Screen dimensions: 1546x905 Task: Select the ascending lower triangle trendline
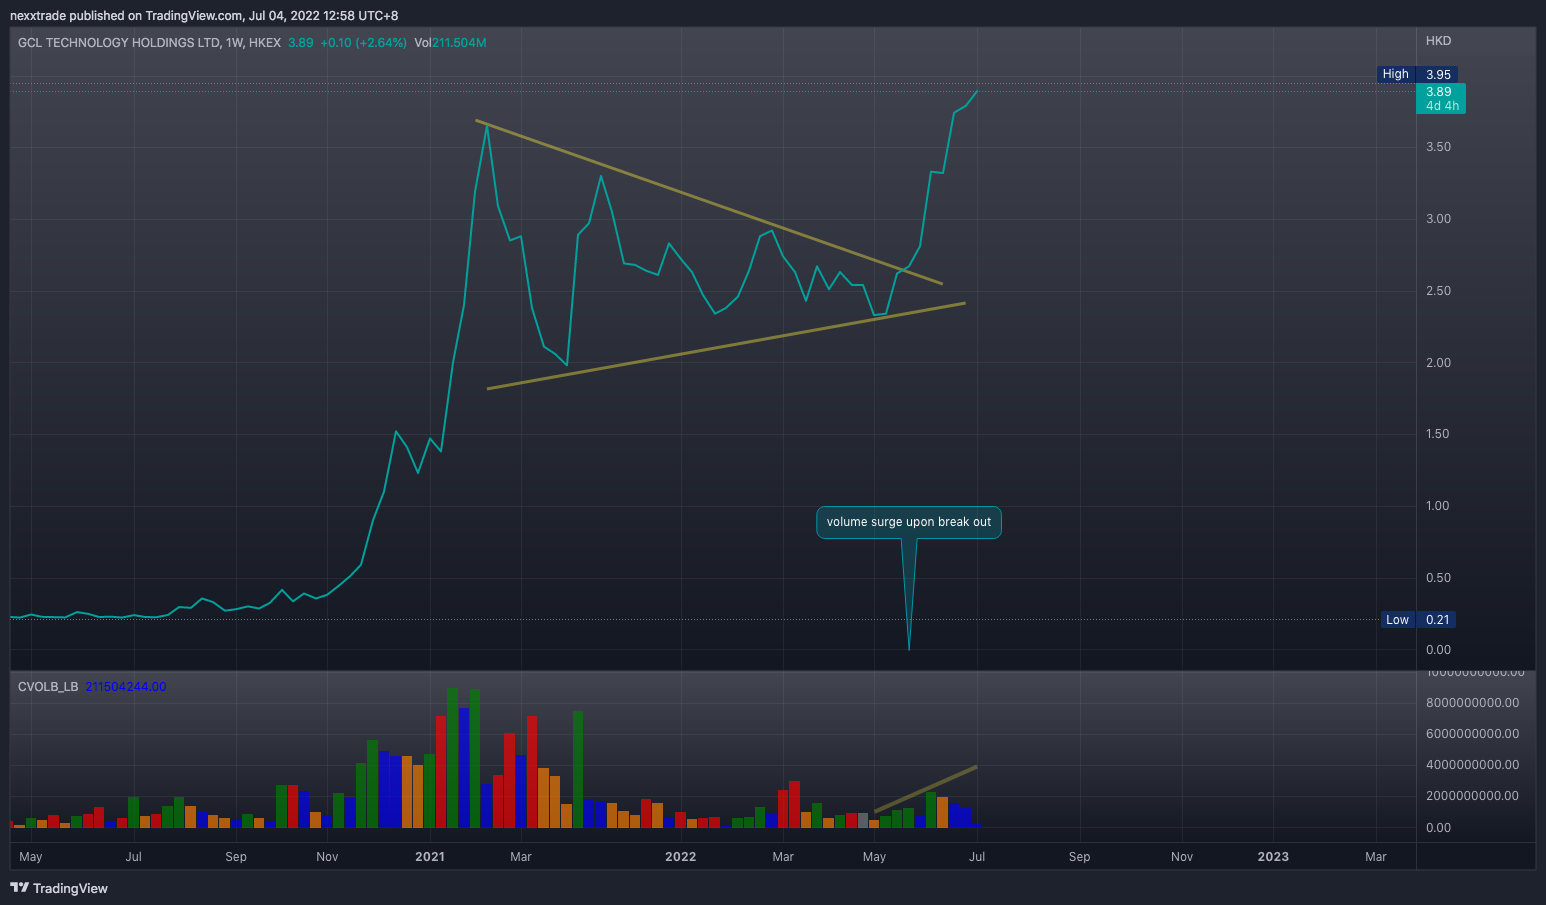click(725, 345)
